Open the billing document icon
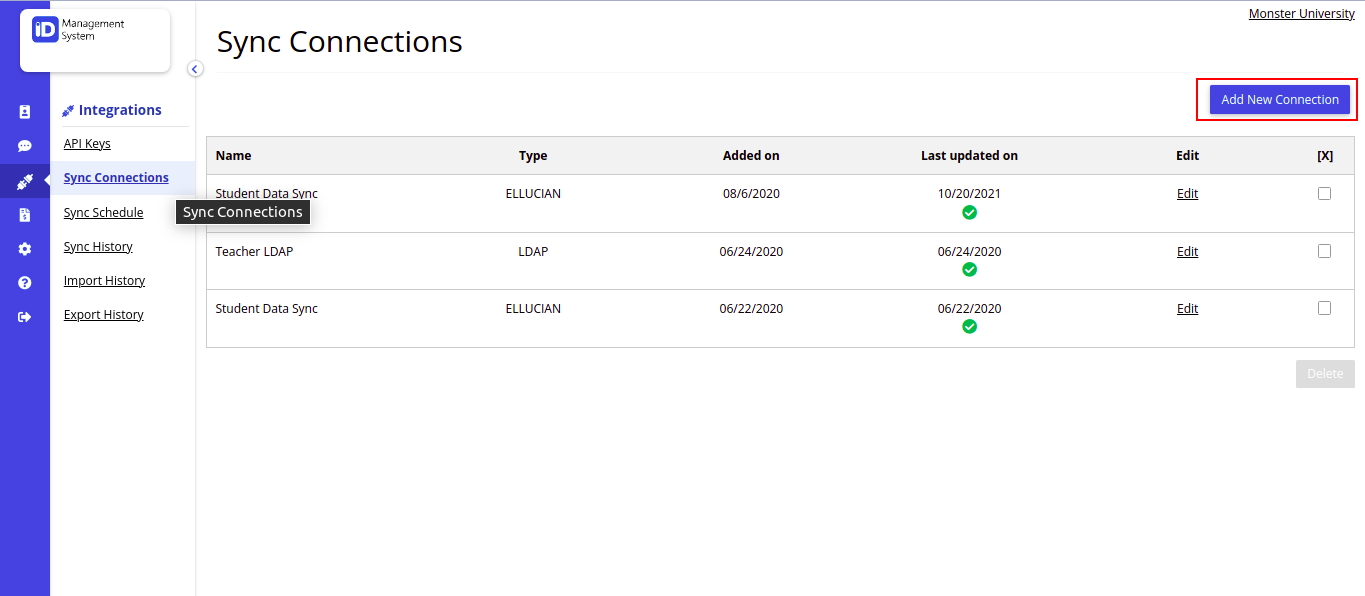 [x=25, y=214]
